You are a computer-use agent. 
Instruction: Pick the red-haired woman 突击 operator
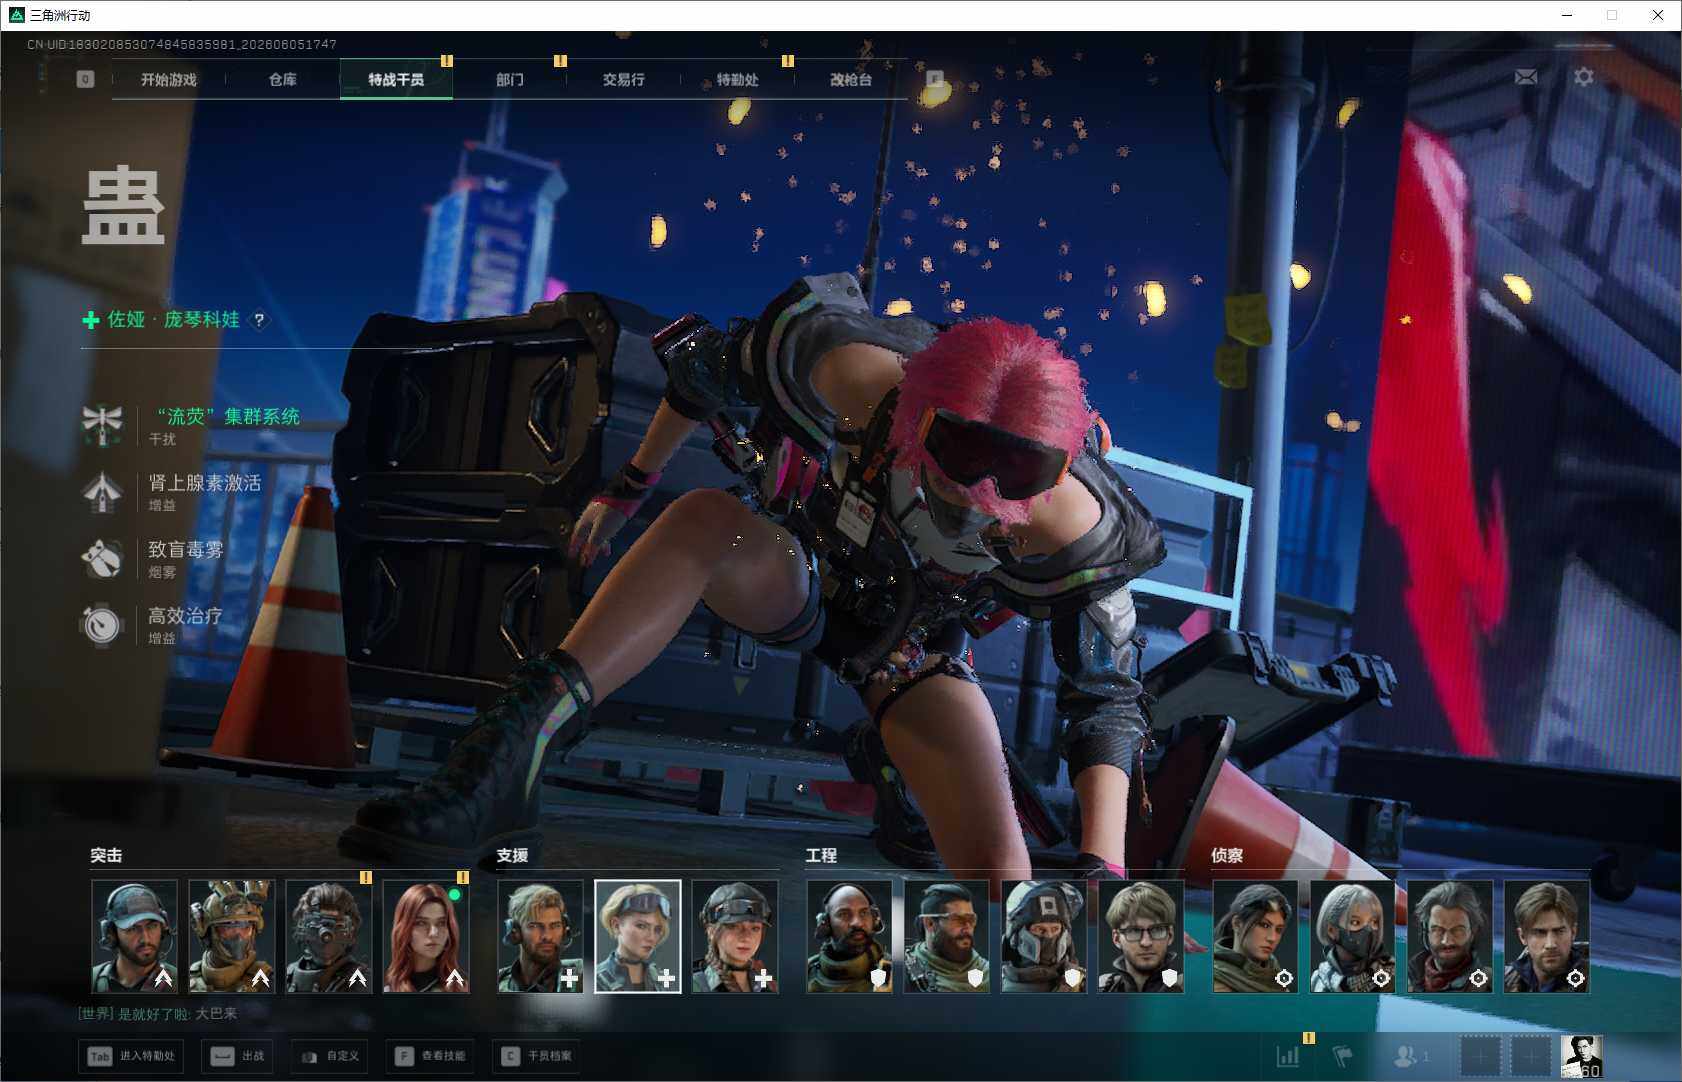pos(426,937)
